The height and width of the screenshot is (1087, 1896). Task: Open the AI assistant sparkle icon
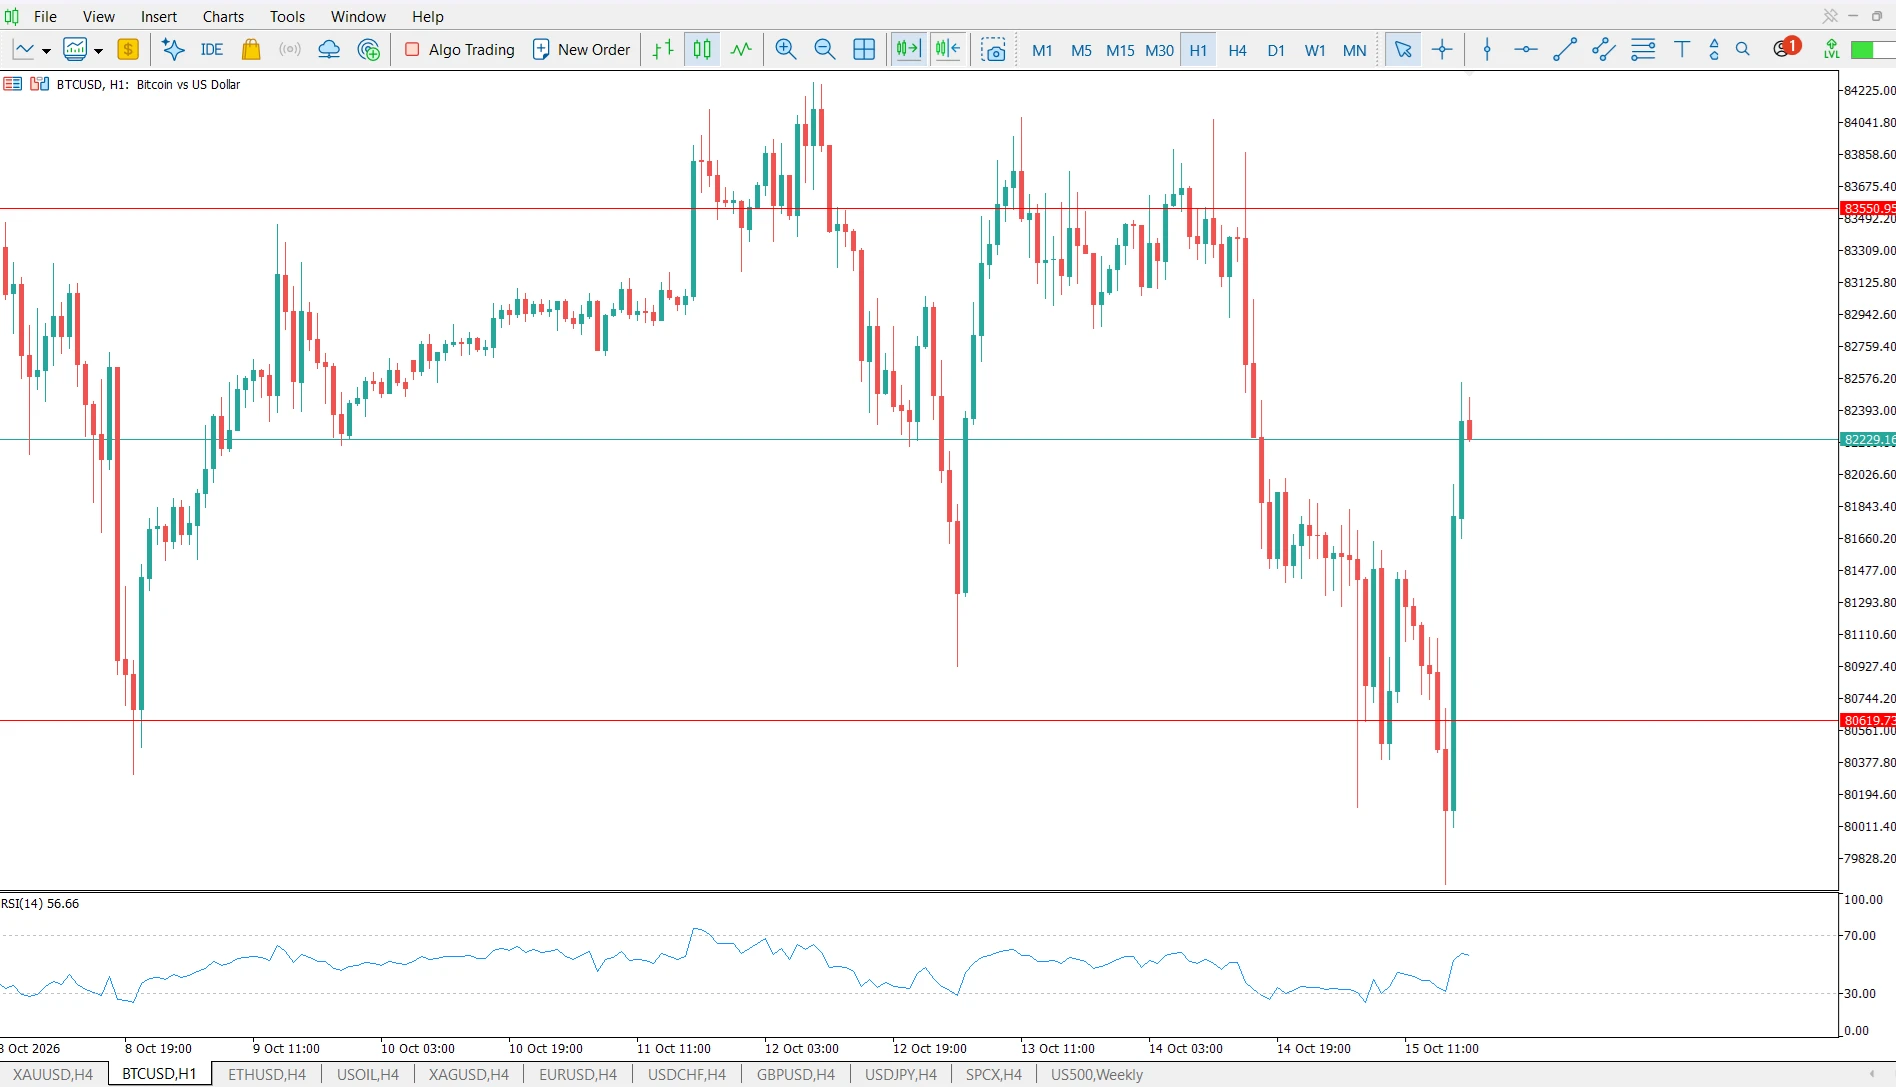(x=173, y=49)
